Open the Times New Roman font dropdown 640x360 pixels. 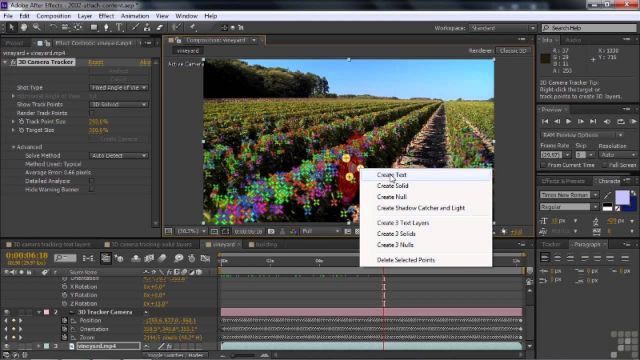(569, 195)
